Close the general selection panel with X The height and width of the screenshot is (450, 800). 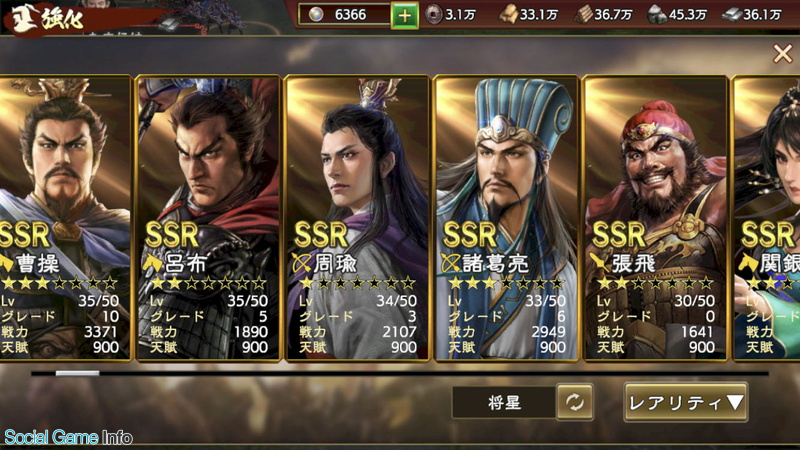(782, 53)
